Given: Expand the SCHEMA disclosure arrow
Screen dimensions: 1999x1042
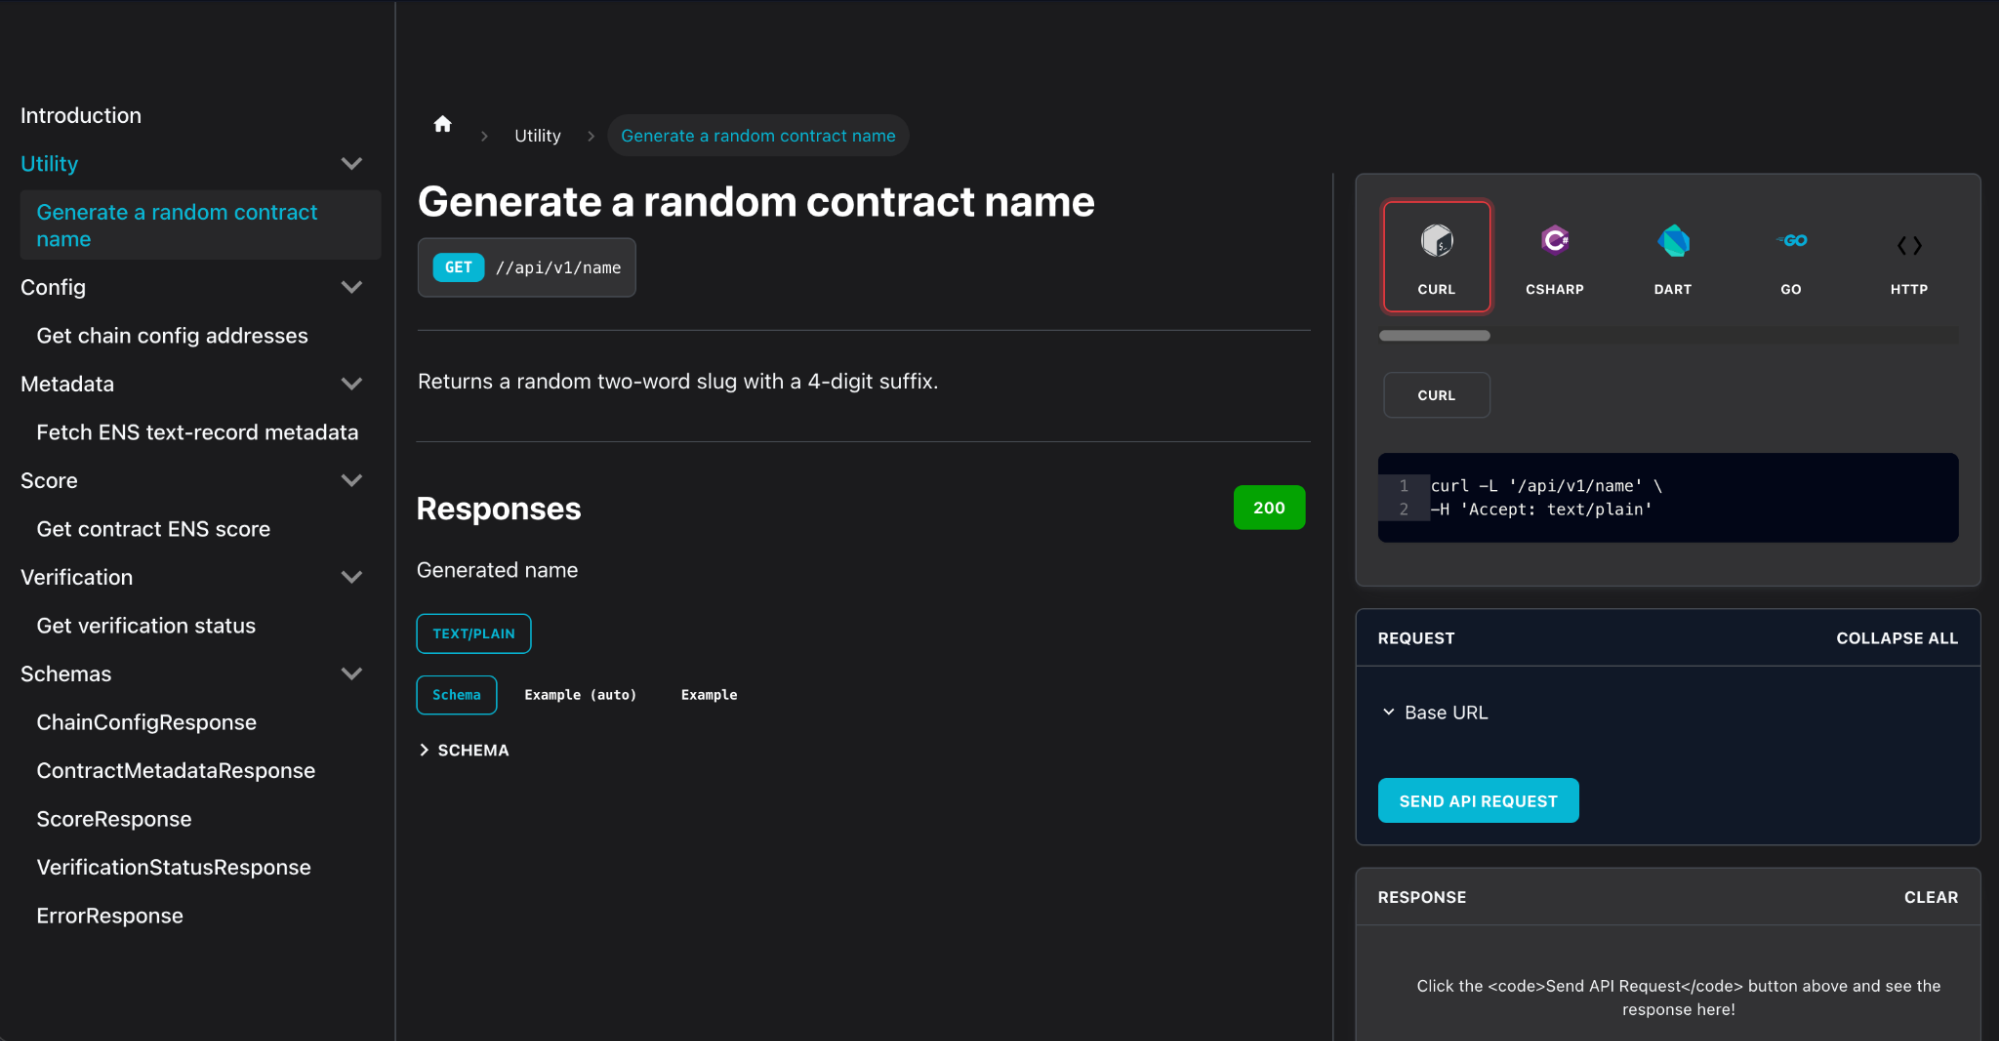Looking at the screenshot, I should (x=425, y=750).
